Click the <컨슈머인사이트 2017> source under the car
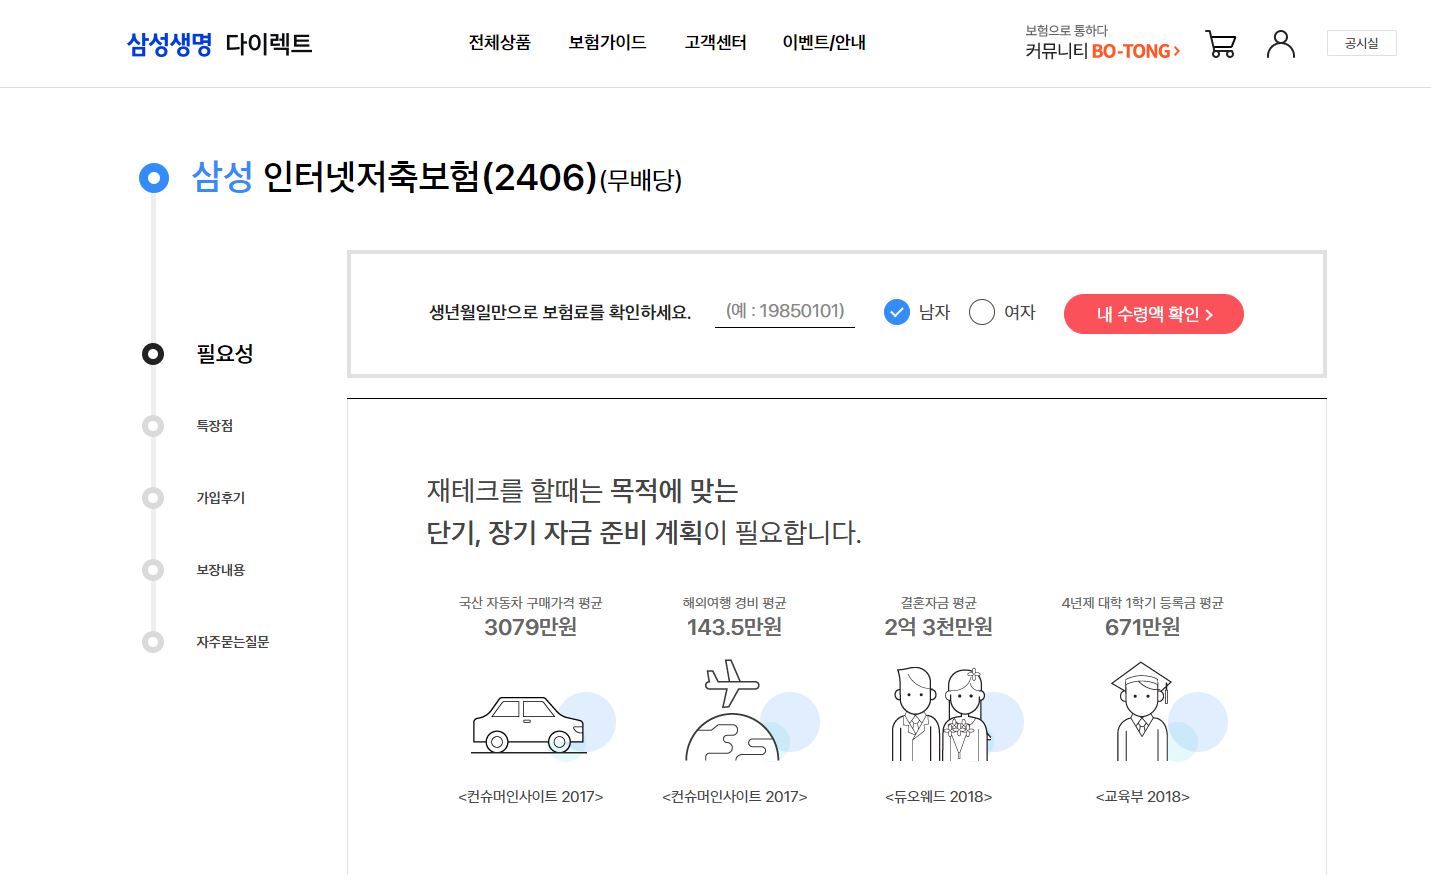The image size is (1431, 875). point(531,797)
